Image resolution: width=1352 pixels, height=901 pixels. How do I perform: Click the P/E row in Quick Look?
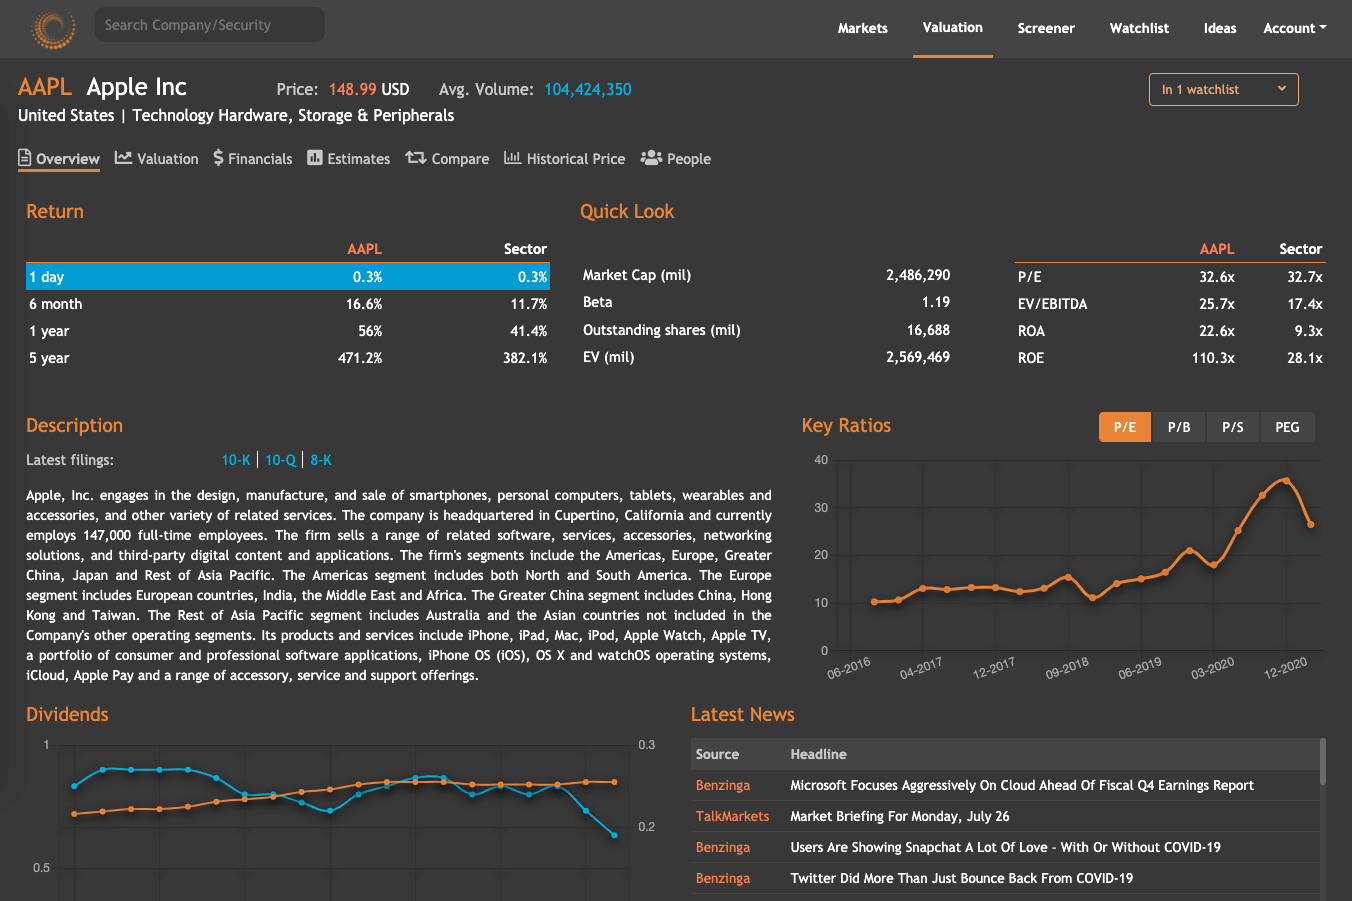point(1170,277)
